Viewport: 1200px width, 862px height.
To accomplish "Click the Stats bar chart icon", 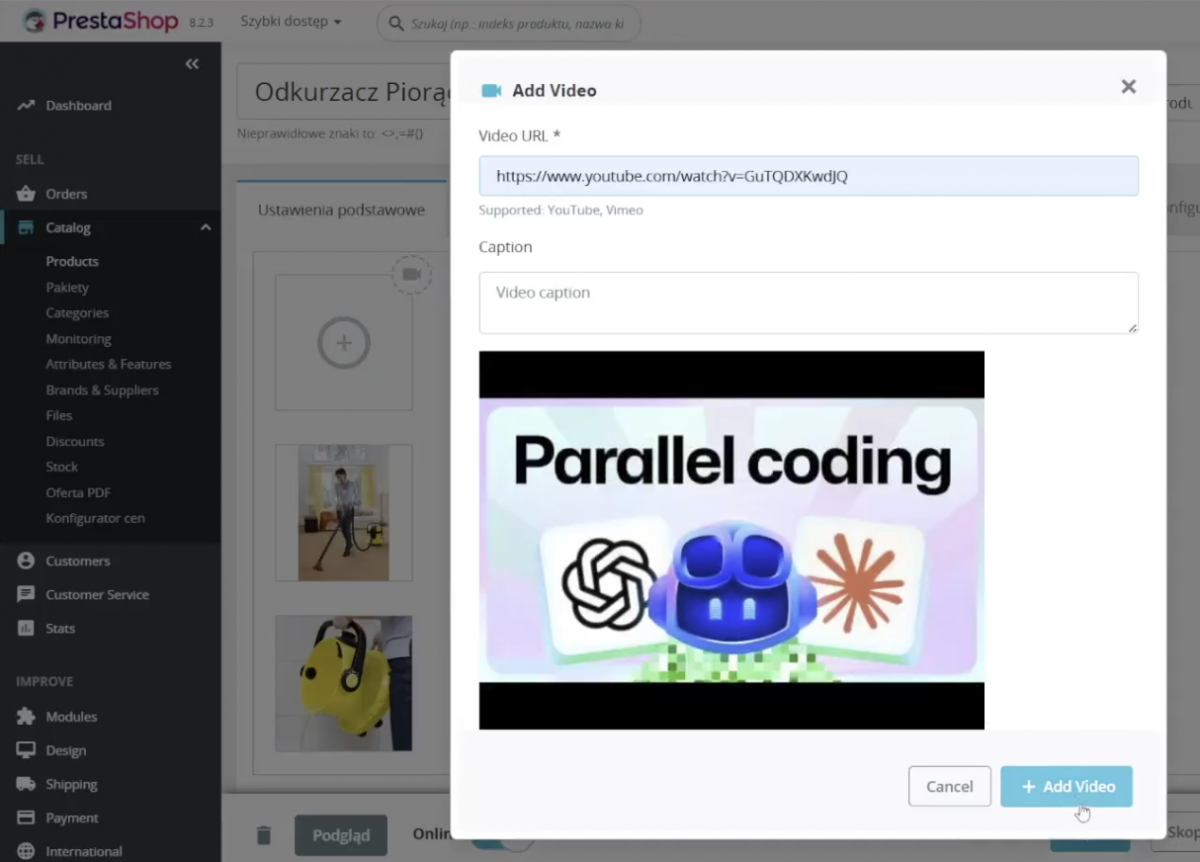I will (26, 628).
